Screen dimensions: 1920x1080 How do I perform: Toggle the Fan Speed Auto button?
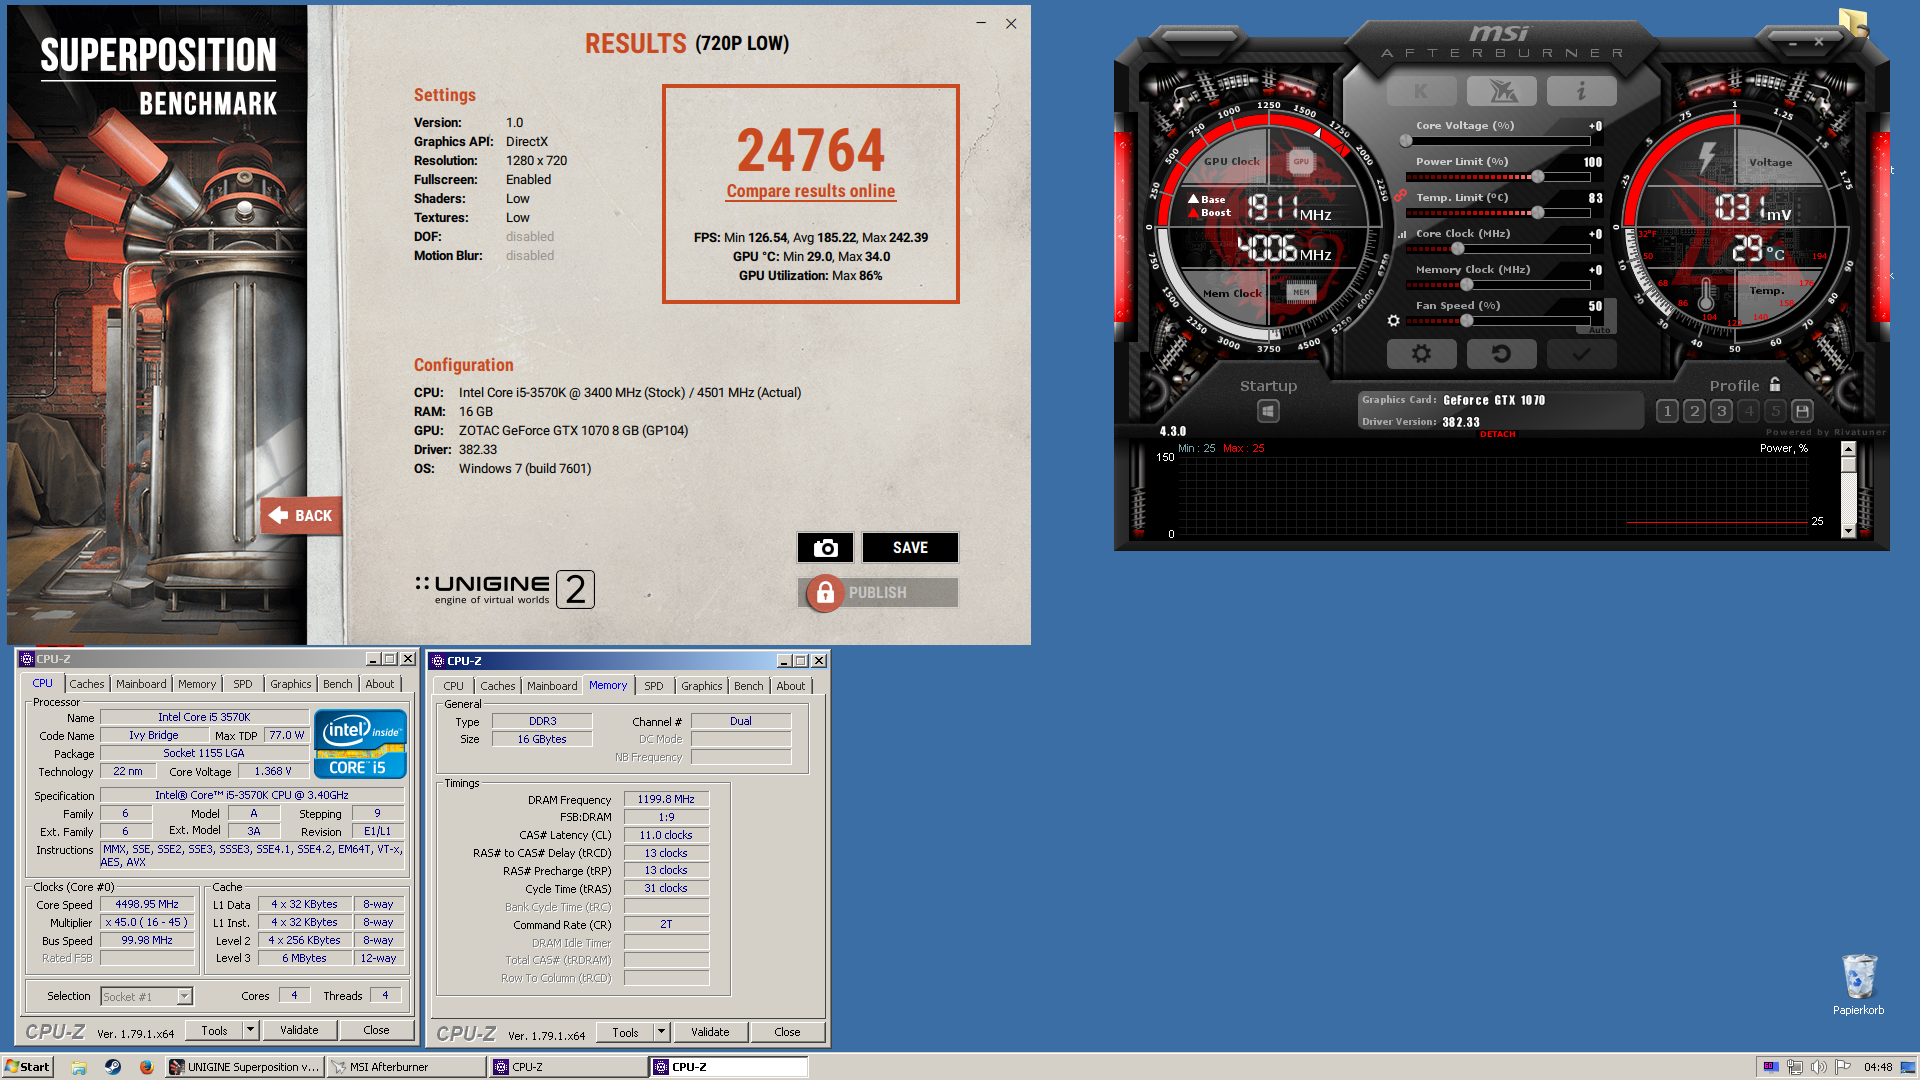pos(1599,330)
